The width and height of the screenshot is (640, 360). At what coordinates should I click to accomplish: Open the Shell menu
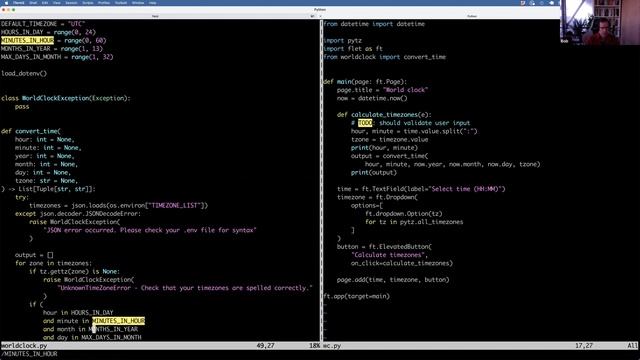pos(33,2)
